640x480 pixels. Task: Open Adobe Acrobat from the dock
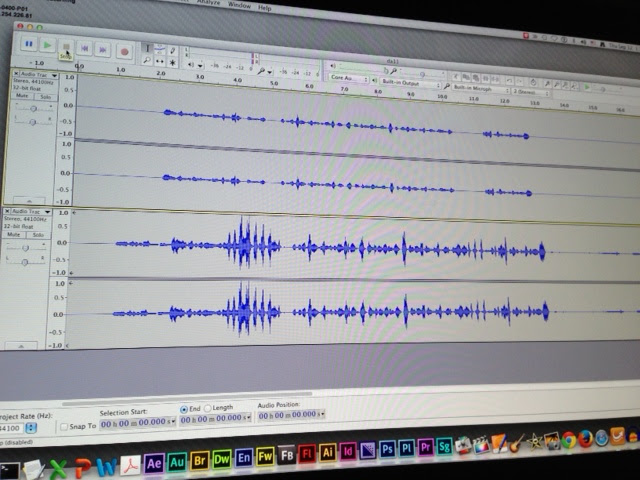[x=130, y=465]
